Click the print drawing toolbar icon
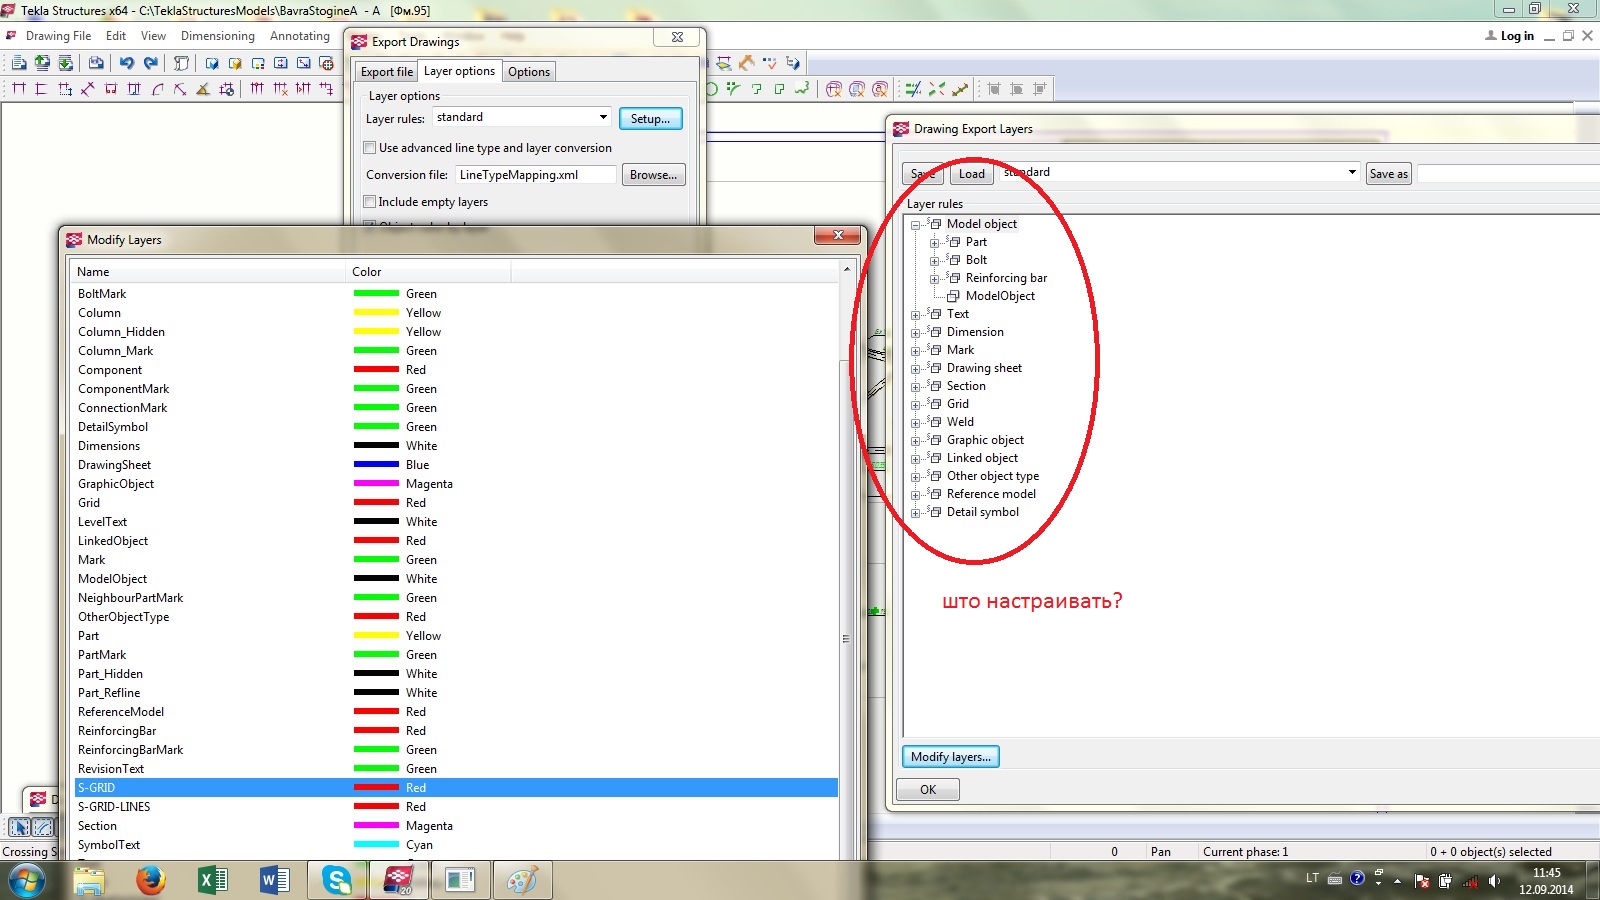Screen dimensions: 1600x900 [96, 63]
